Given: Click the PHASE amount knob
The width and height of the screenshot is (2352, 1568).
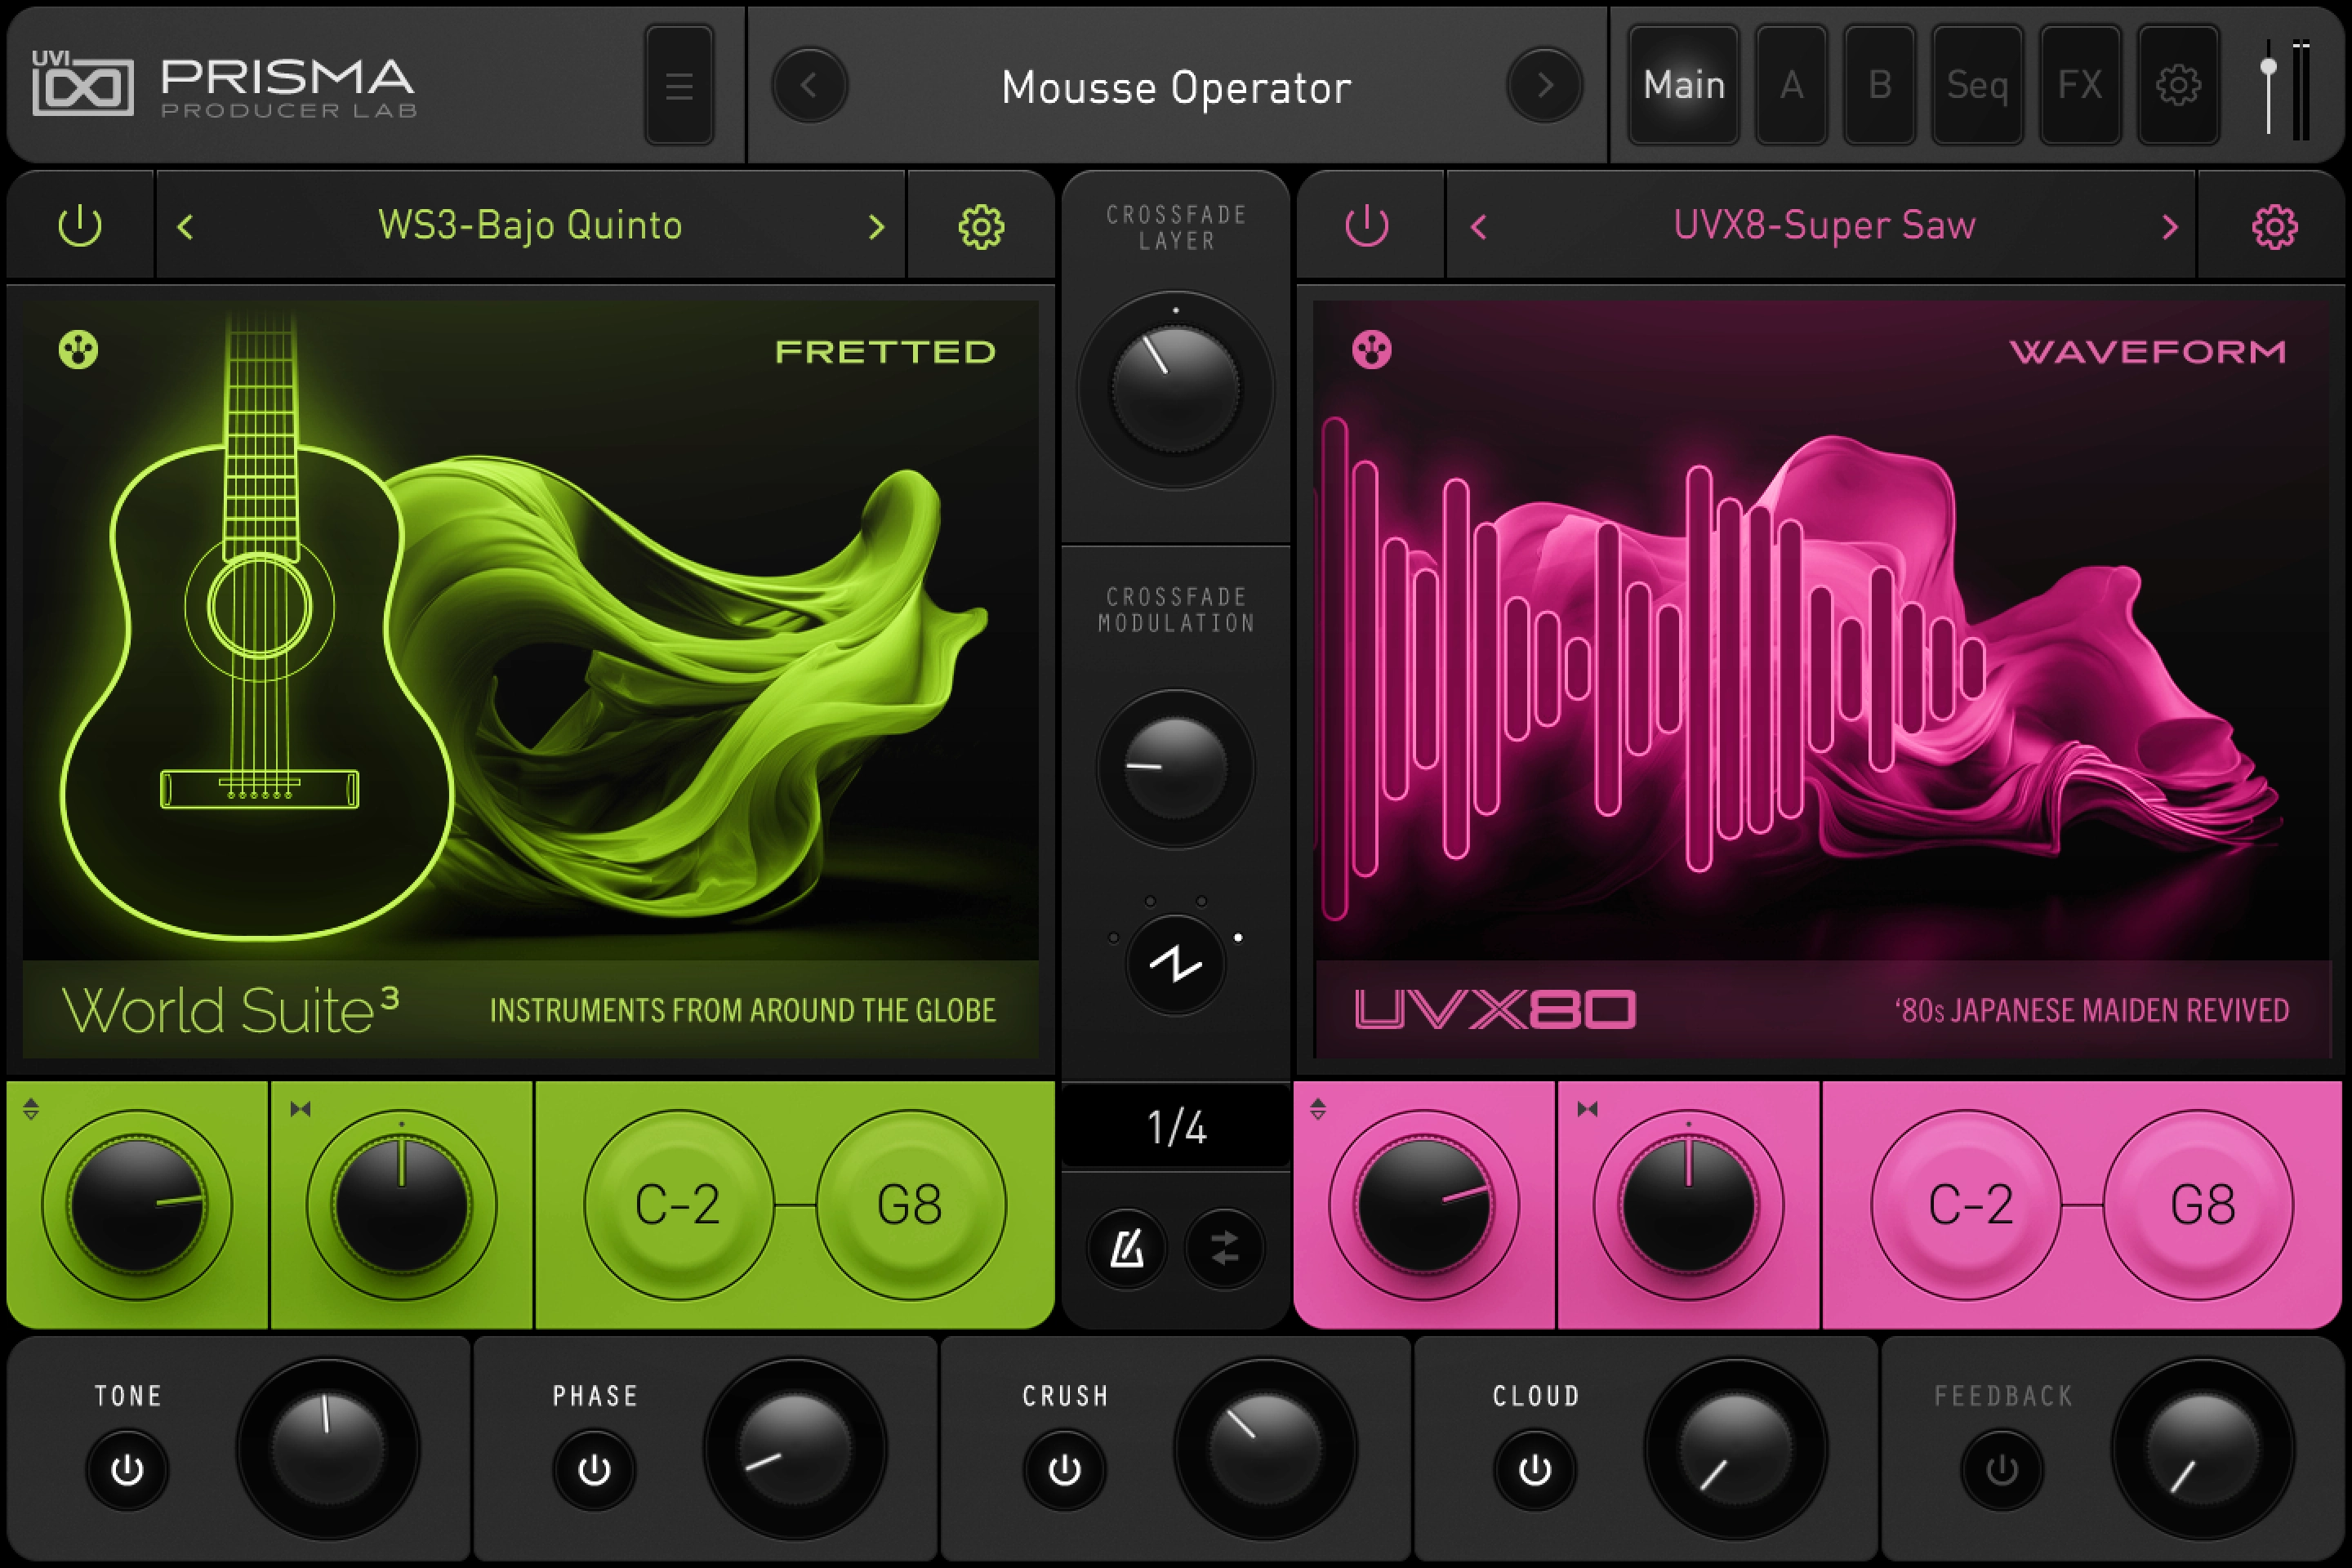Looking at the screenshot, I should [795, 1448].
